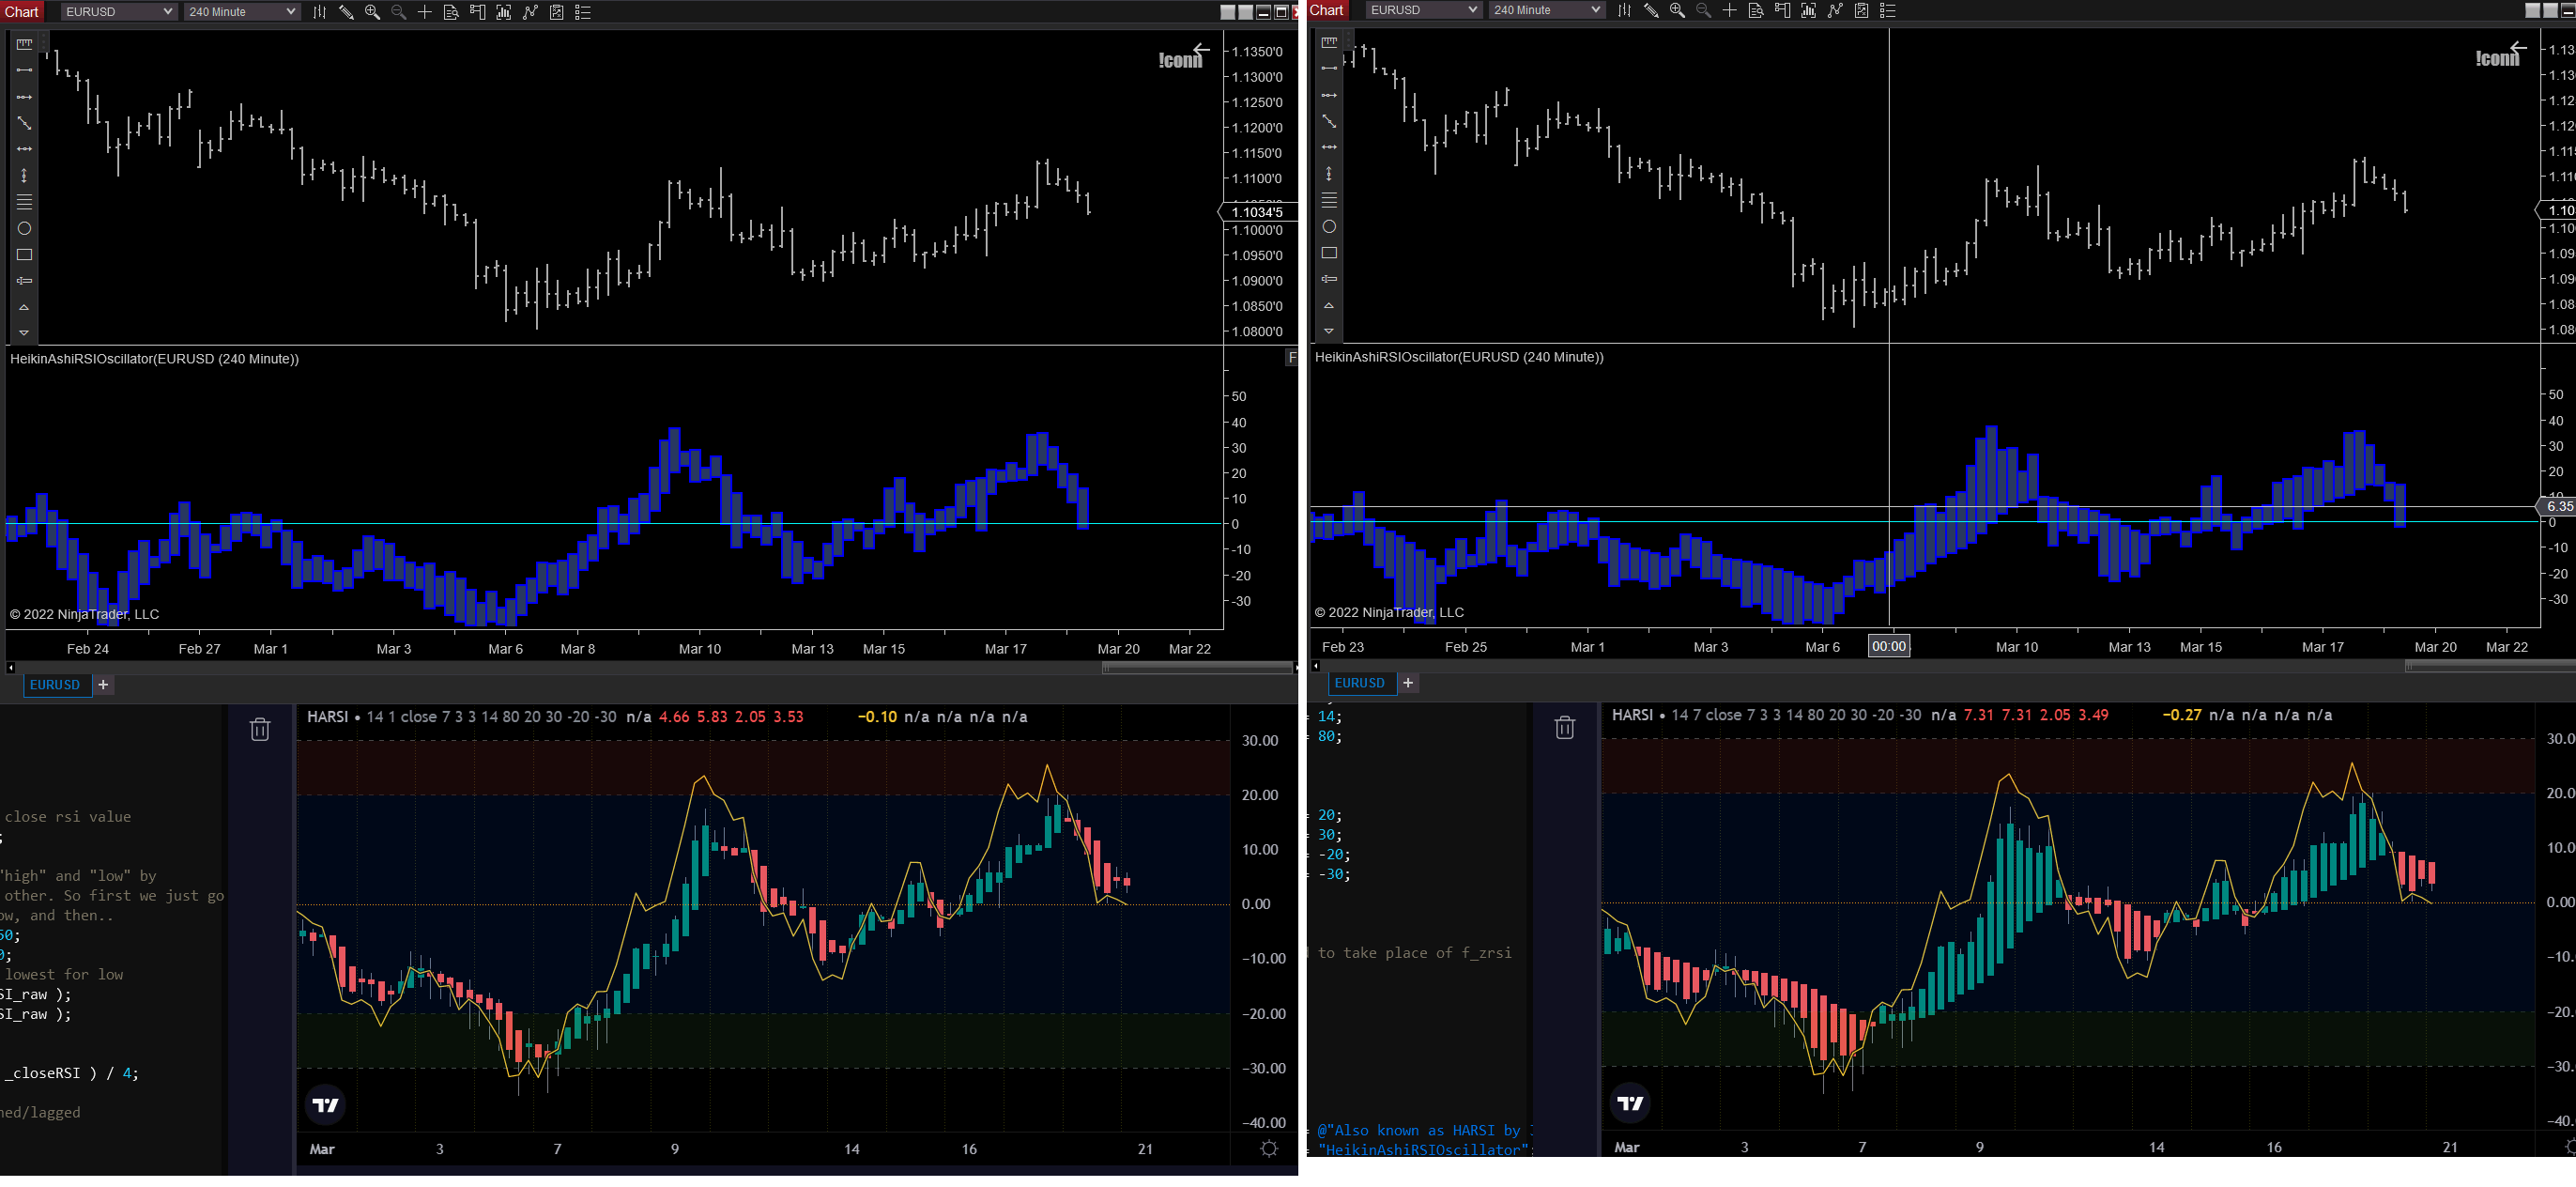Select Arrow Down marker tool in left chart
This screenshot has height=1187, width=2576.
[24, 333]
